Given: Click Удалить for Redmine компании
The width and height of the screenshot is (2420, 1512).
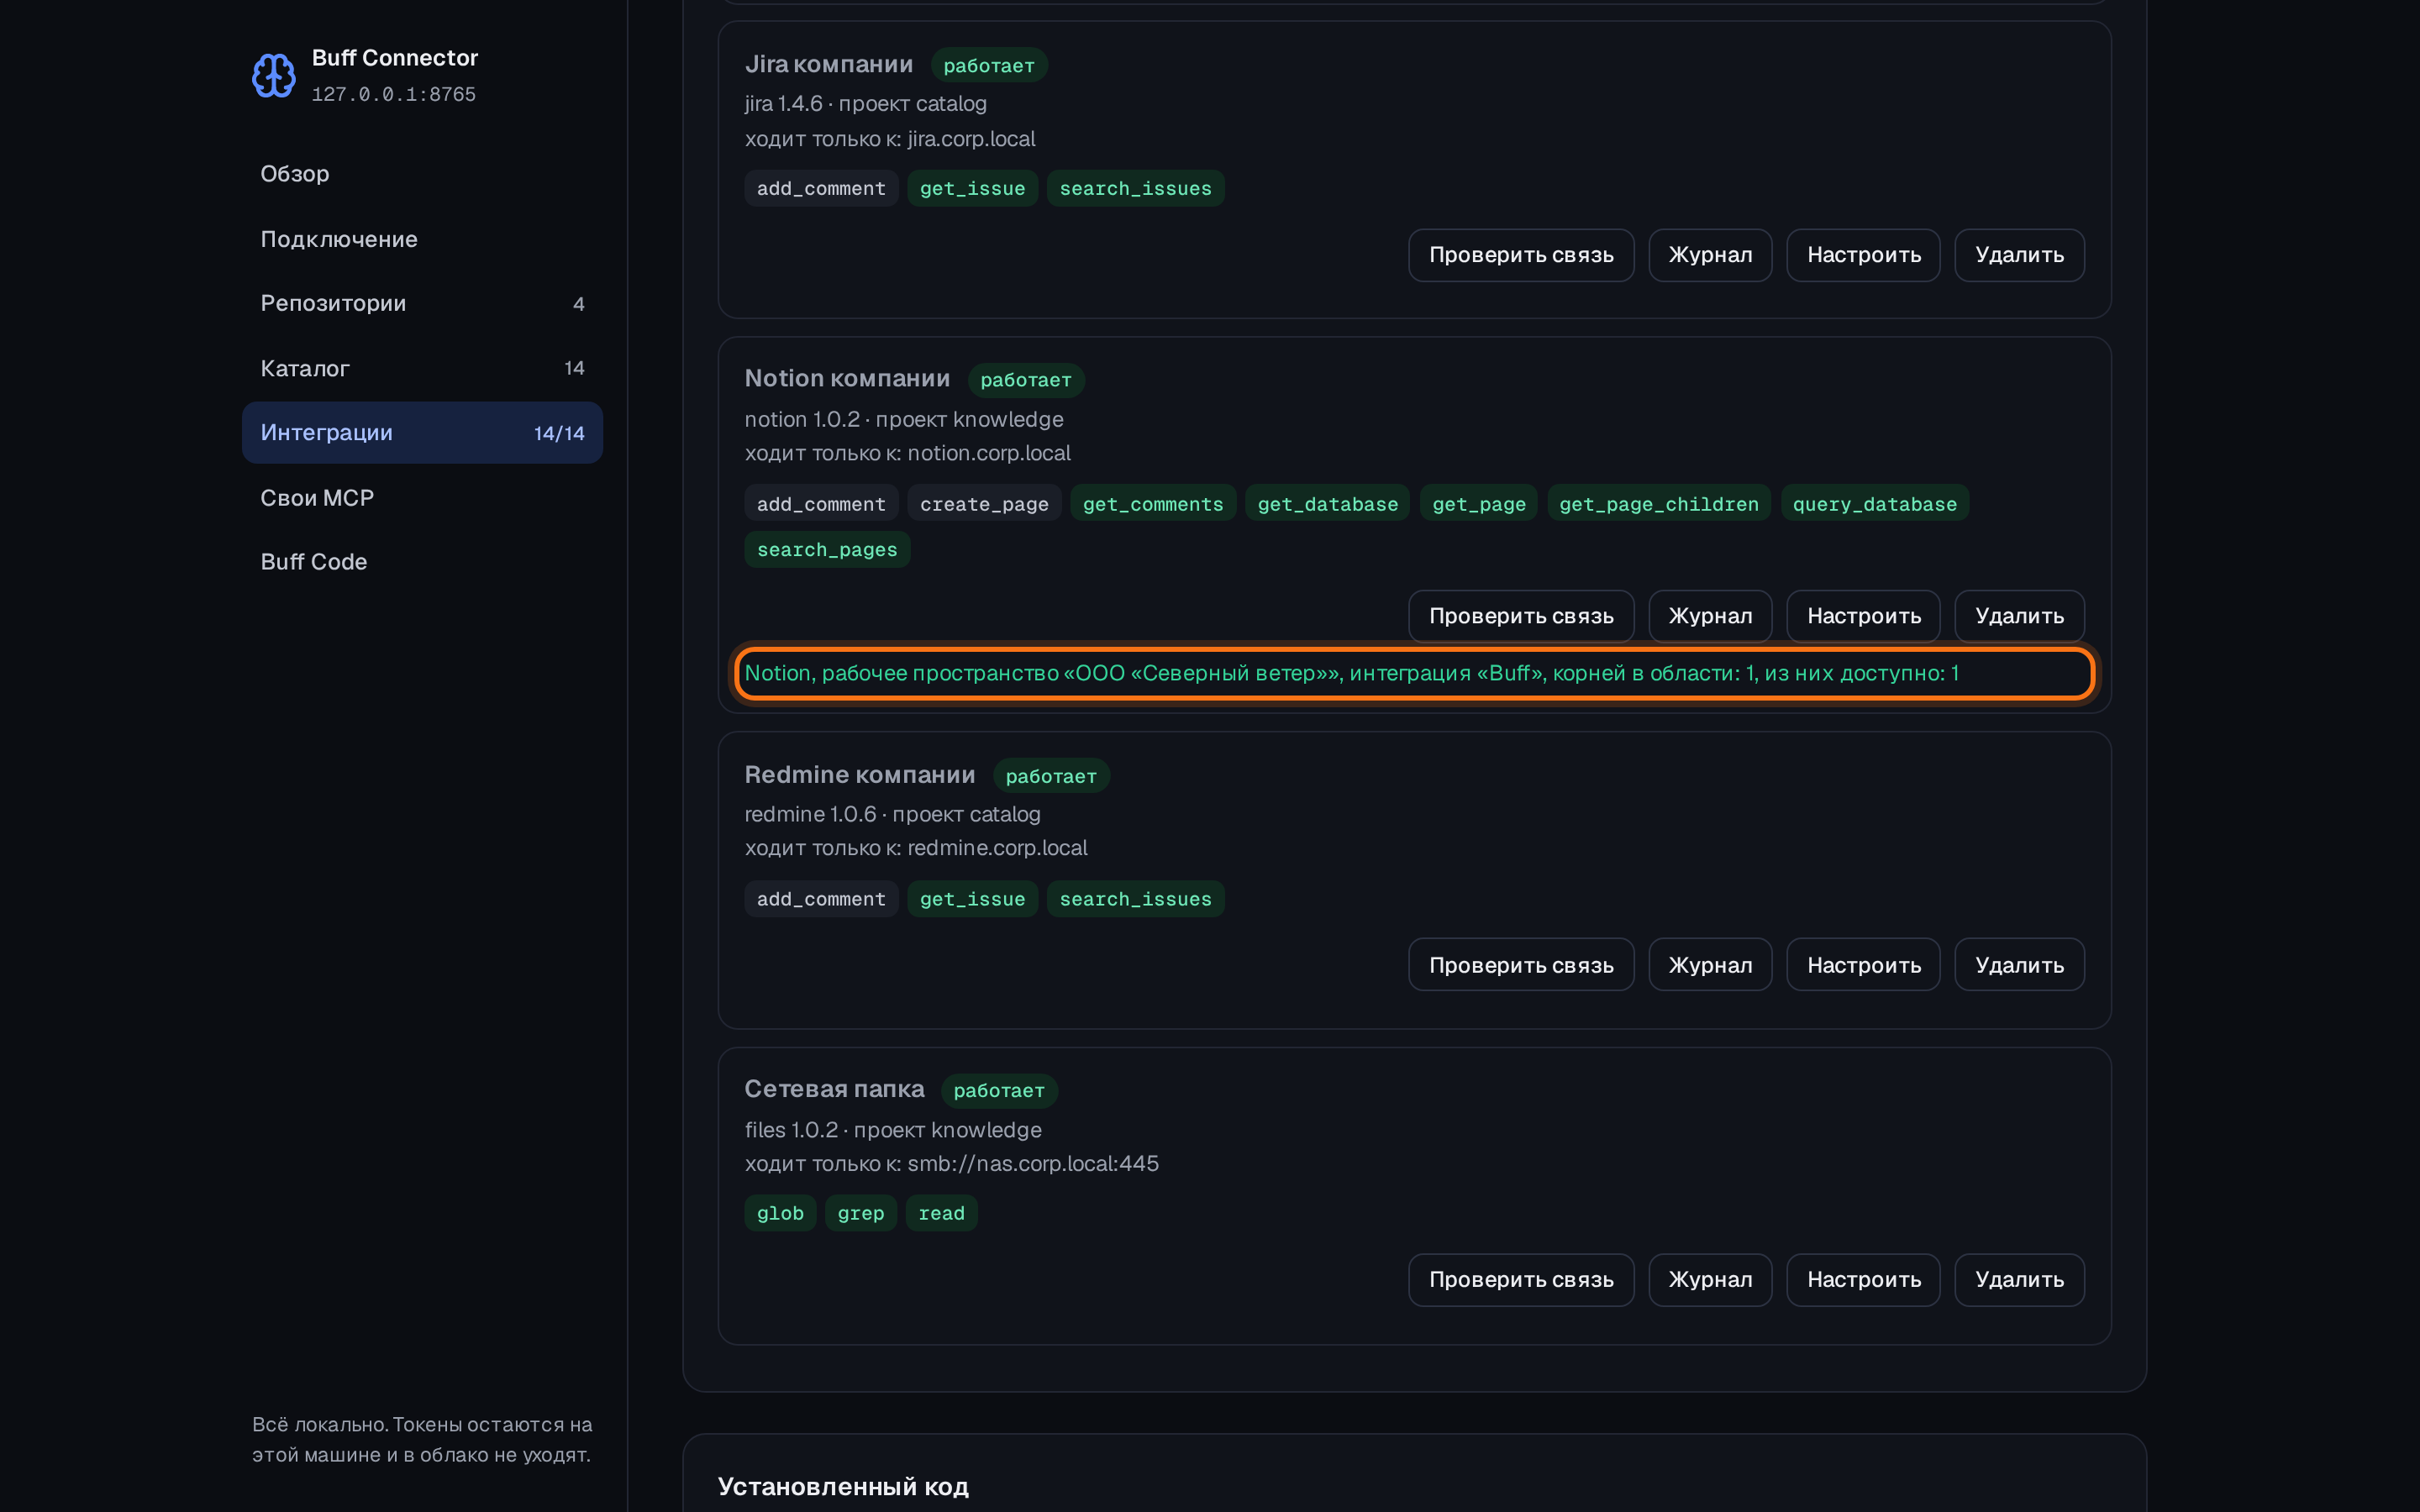Looking at the screenshot, I should point(2019,965).
